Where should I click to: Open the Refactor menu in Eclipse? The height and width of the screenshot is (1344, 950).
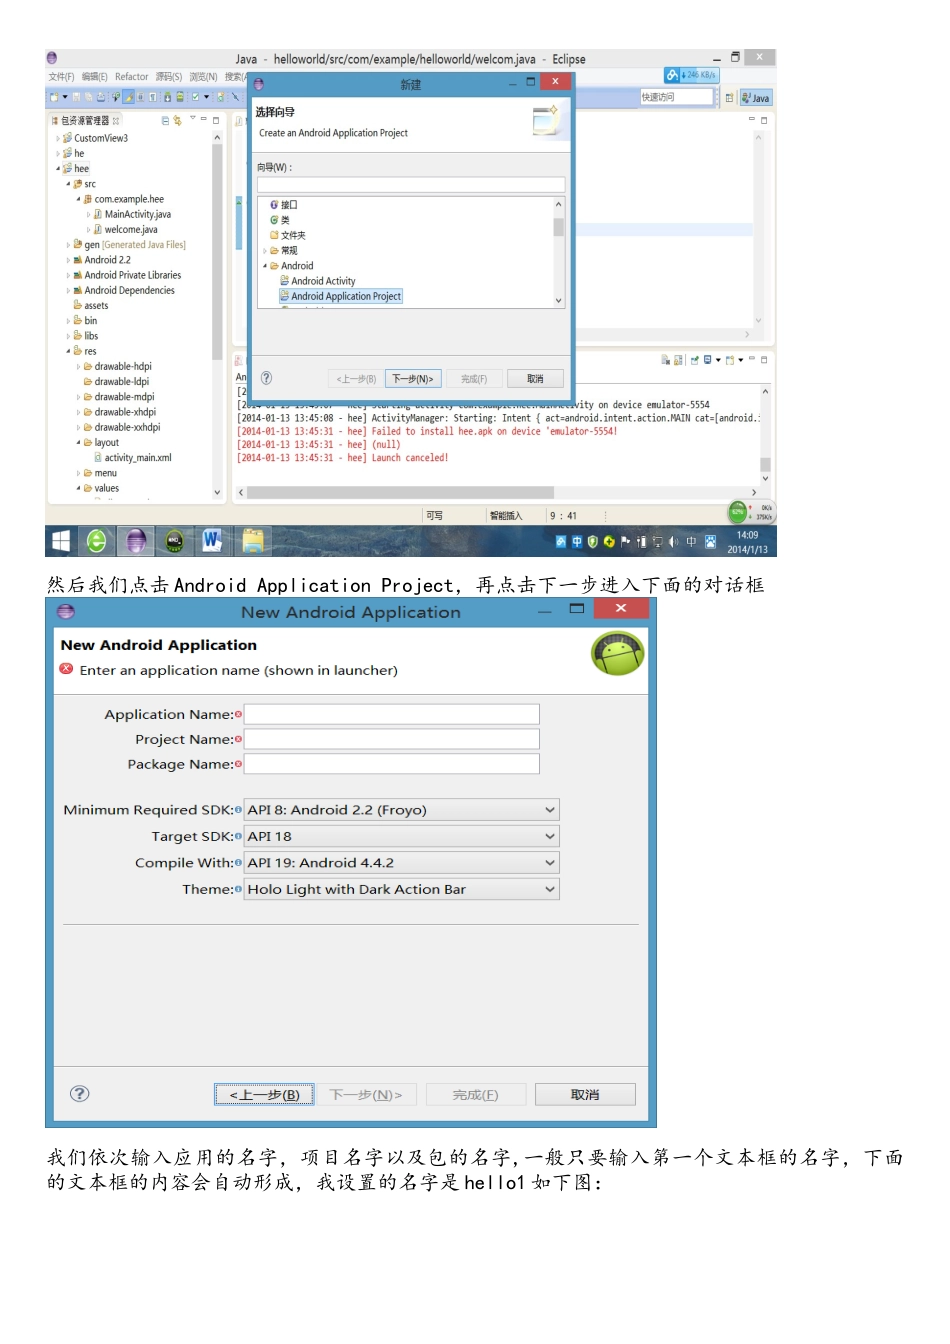pyautogui.click(x=131, y=77)
